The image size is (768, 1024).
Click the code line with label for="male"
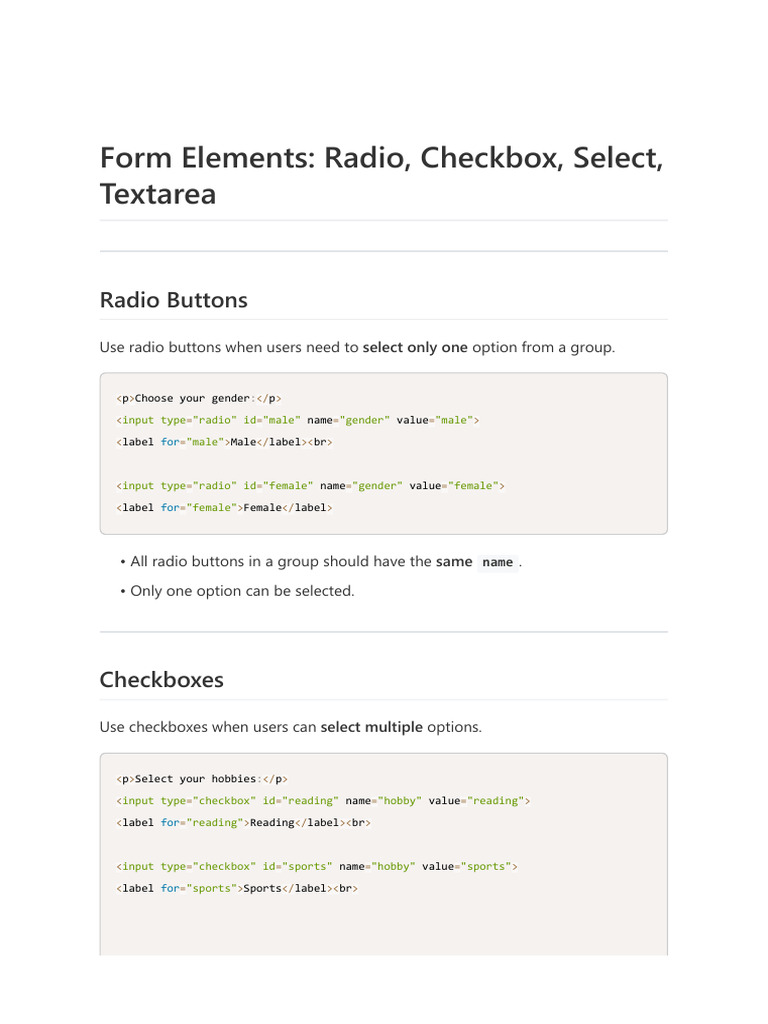[x=225, y=442]
